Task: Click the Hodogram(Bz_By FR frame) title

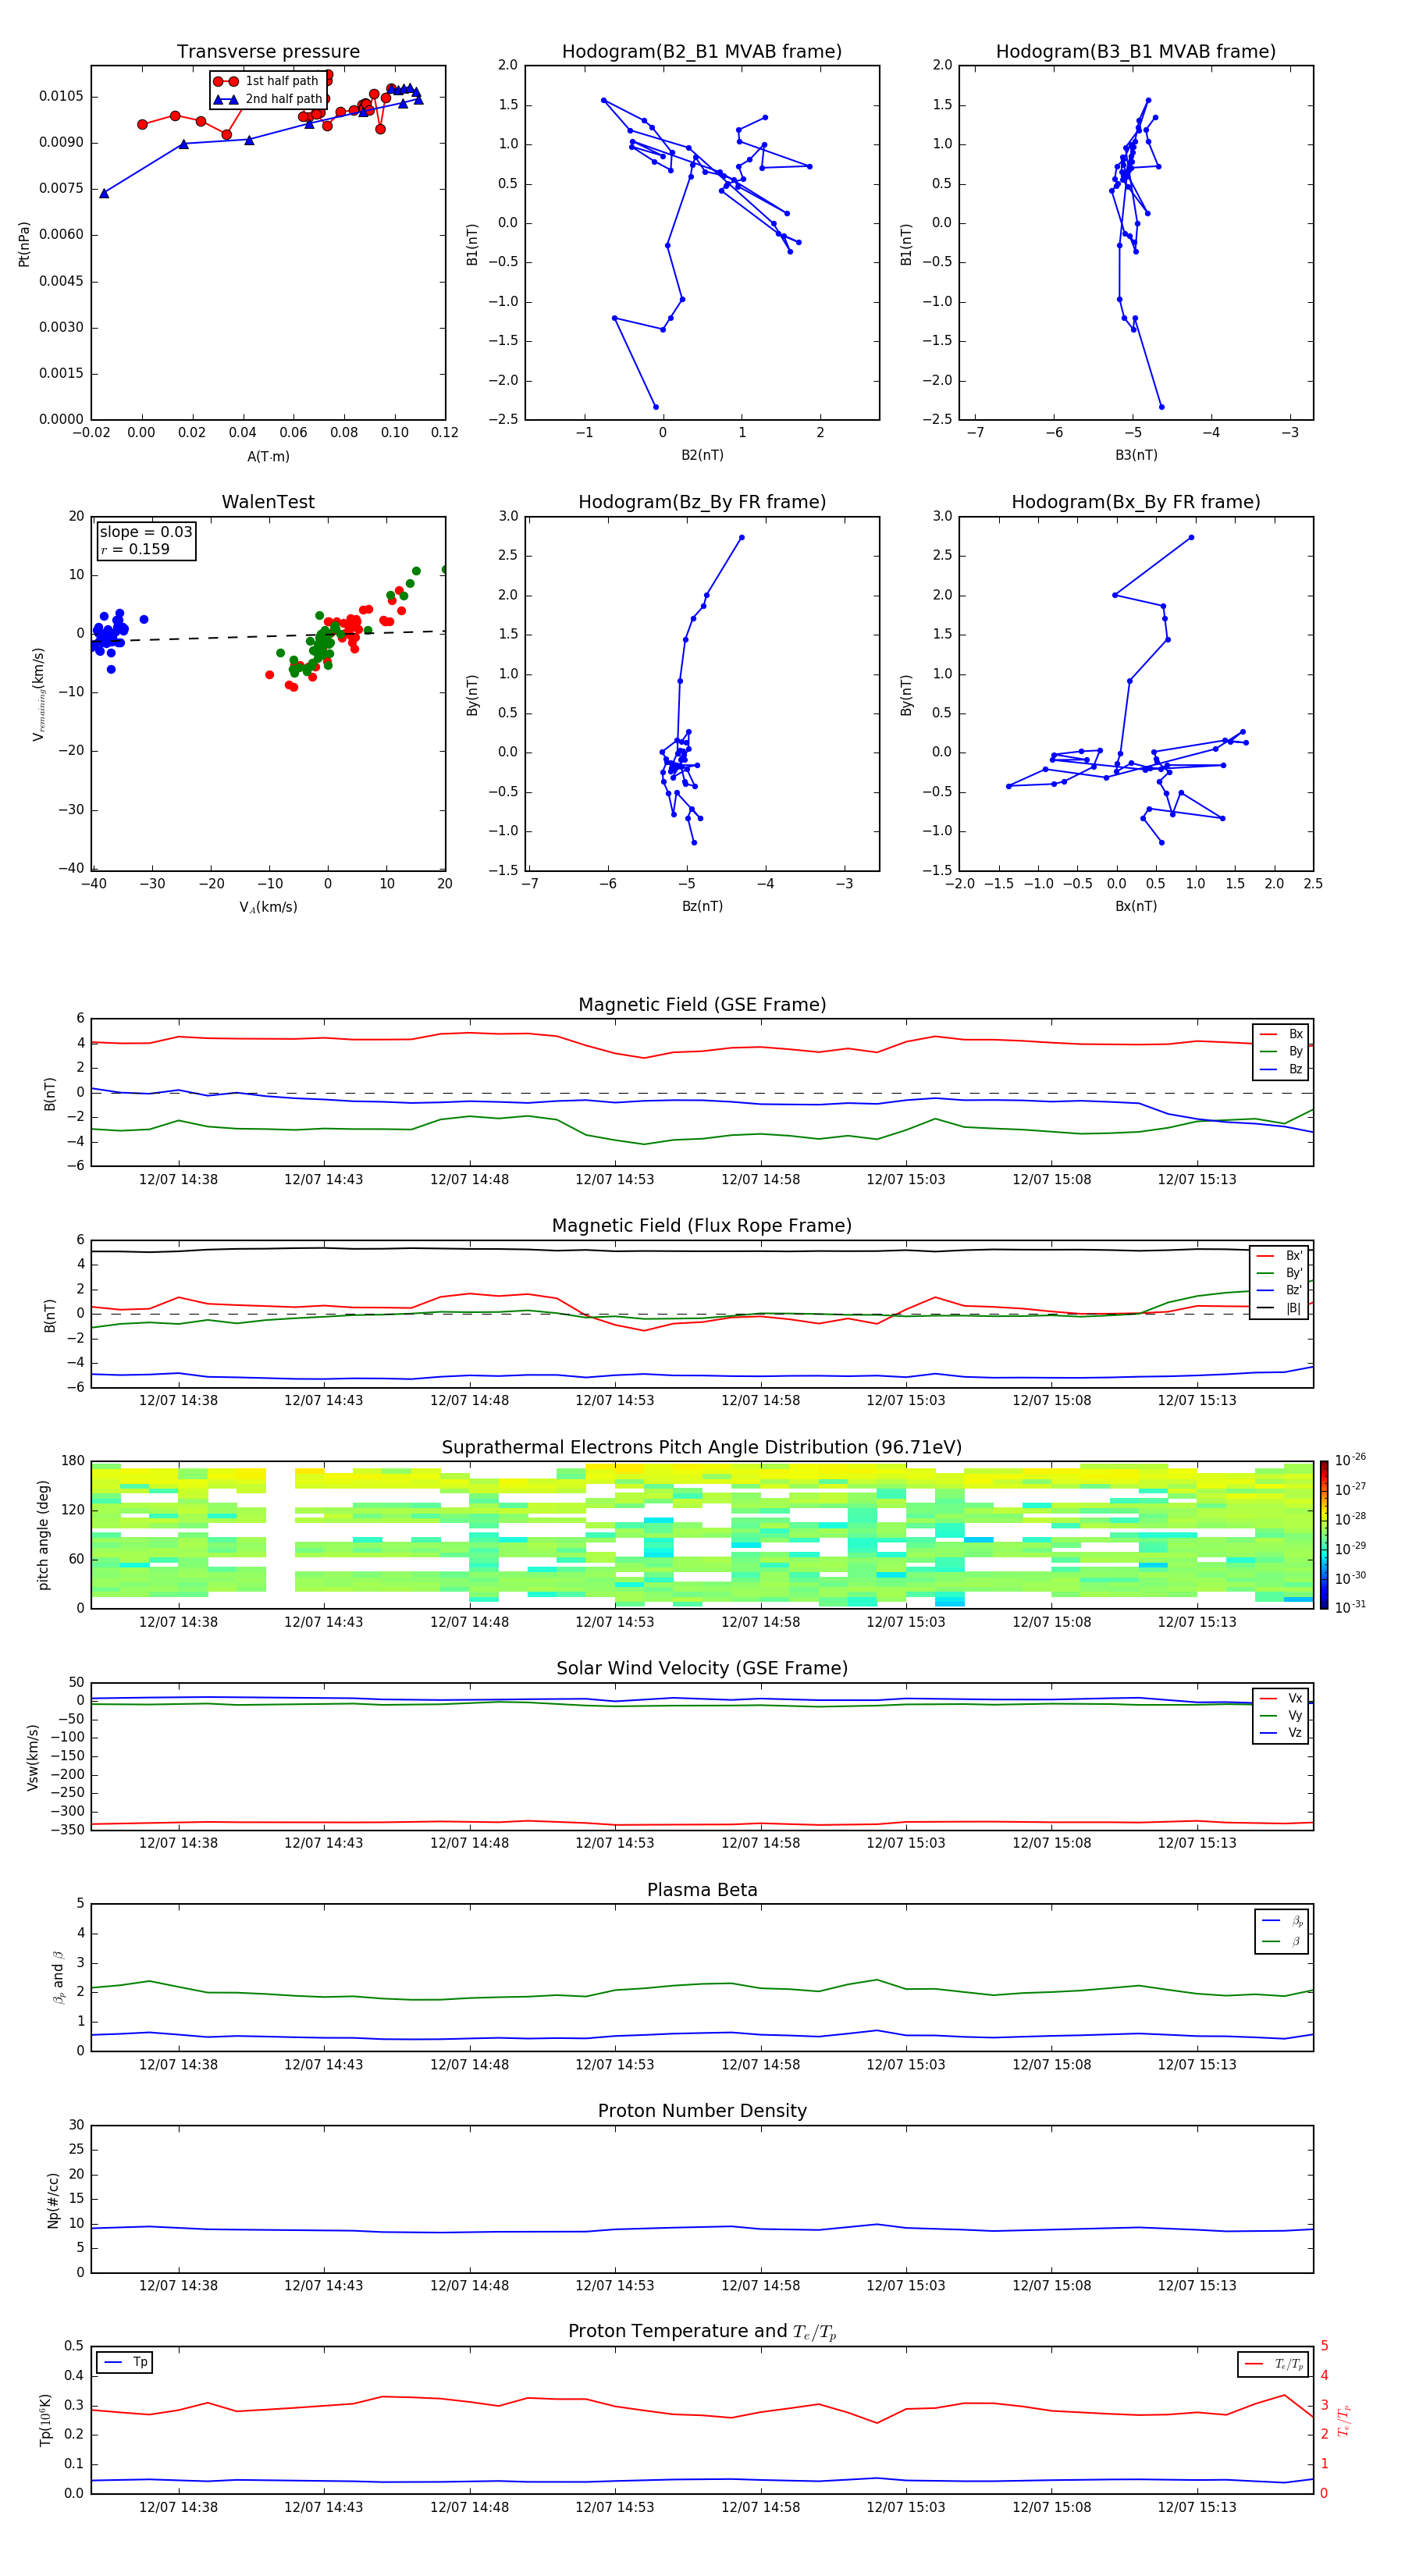Action: pyautogui.click(x=702, y=502)
